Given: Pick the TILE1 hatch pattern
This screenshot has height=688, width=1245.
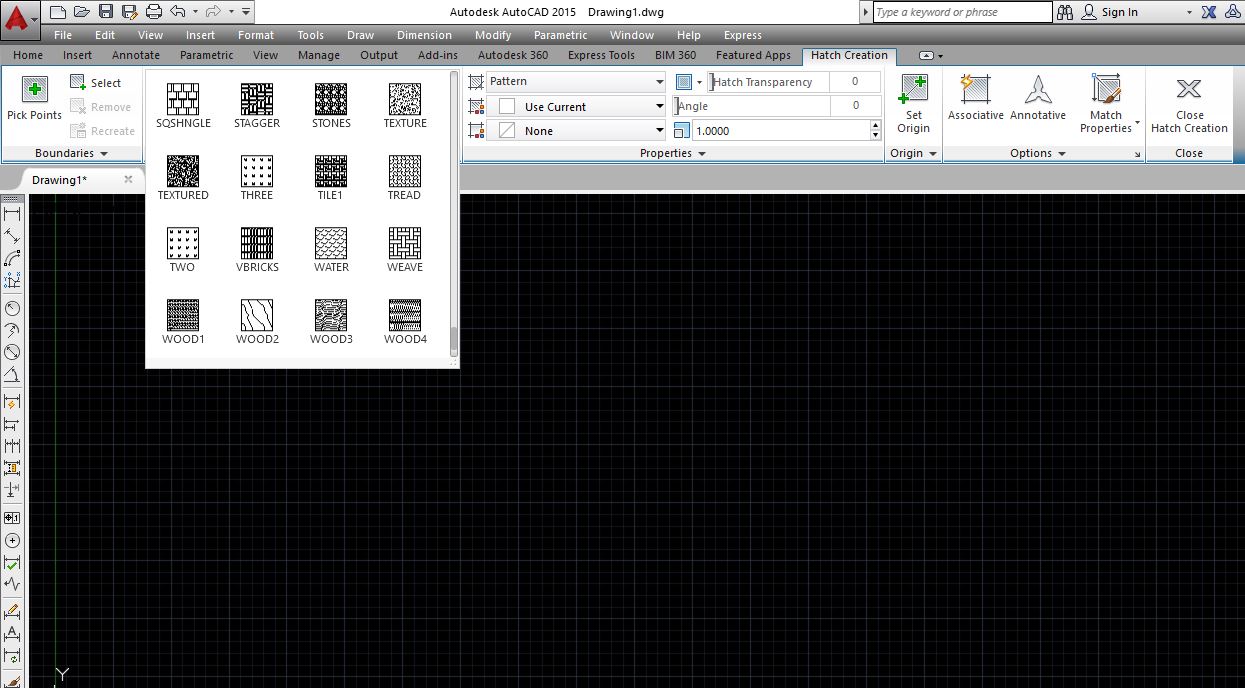Looking at the screenshot, I should (331, 177).
